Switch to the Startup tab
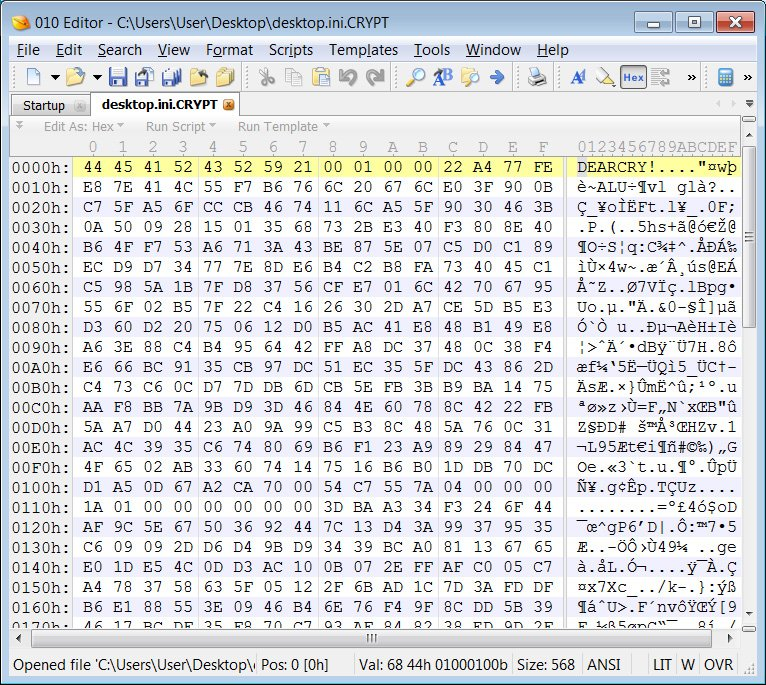This screenshot has height=685, width=766. tap(44, 106)
